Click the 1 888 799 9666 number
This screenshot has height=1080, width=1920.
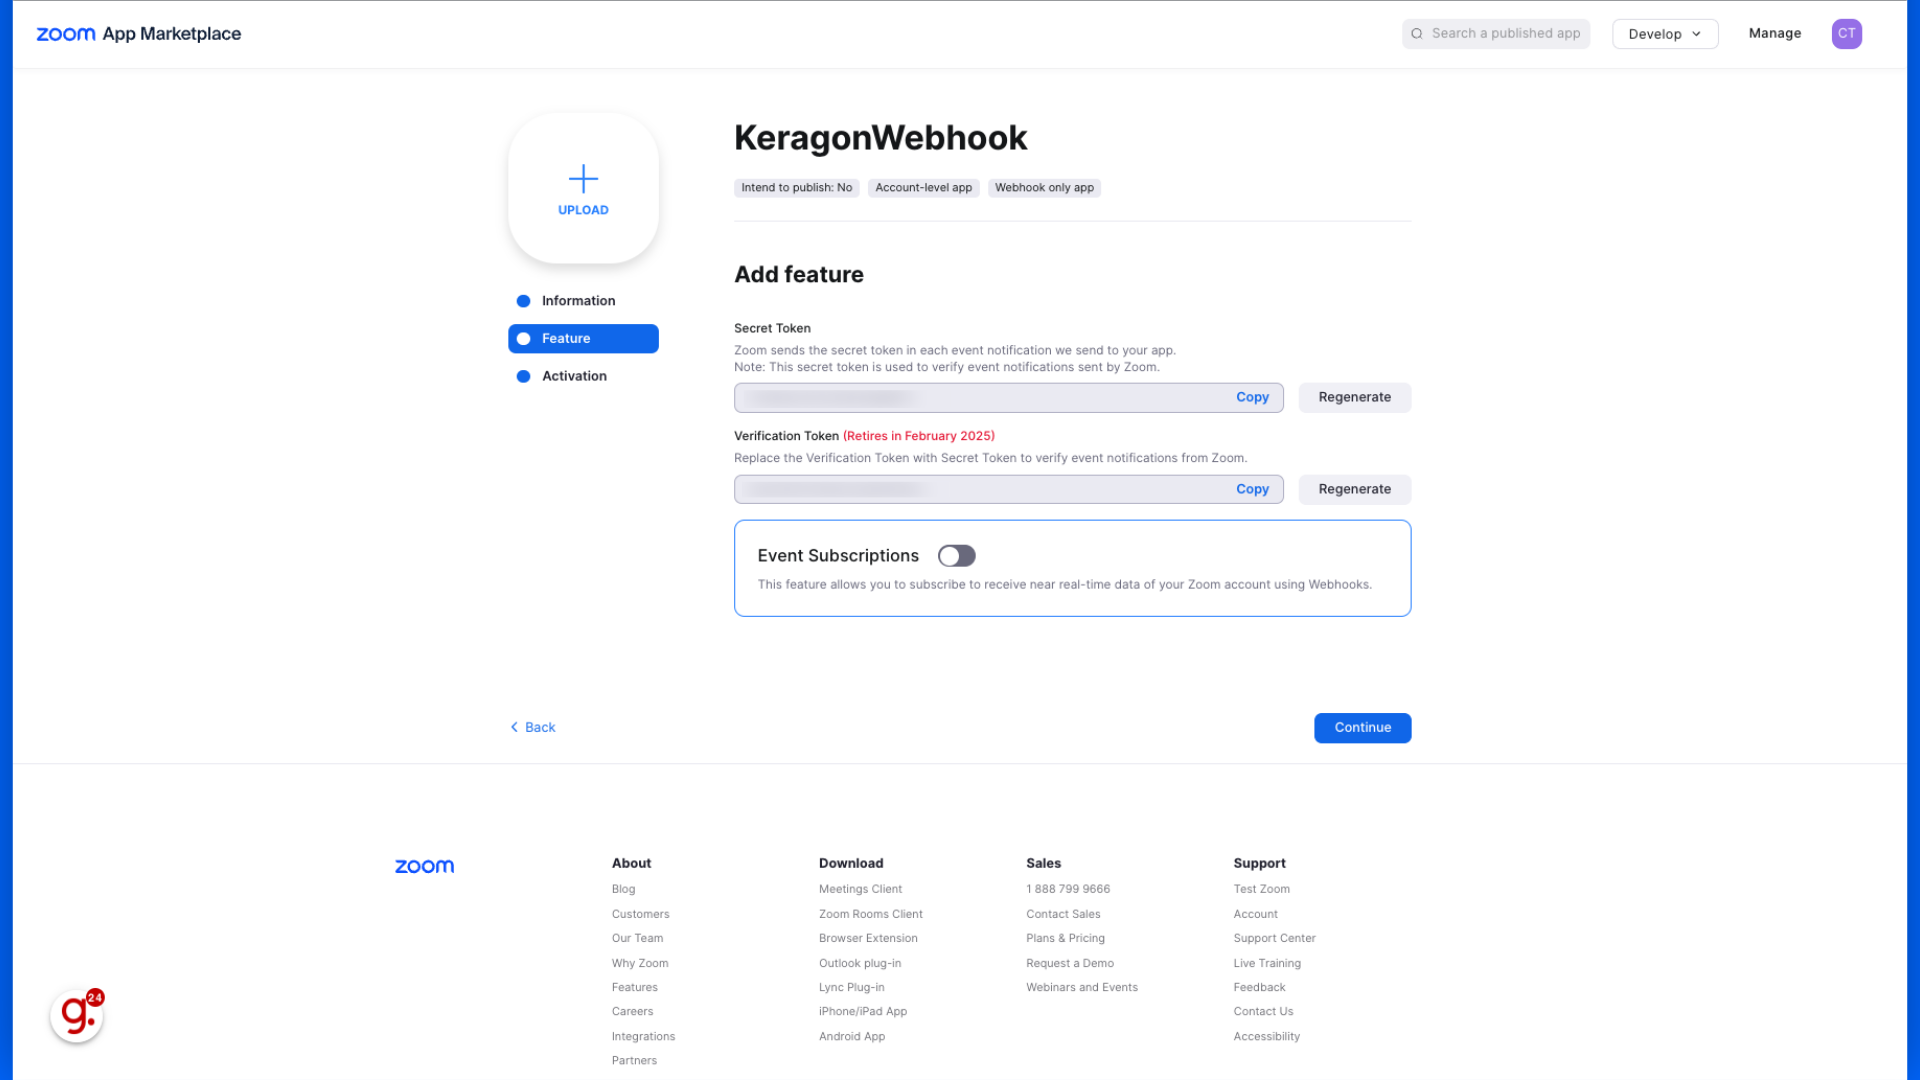tap(1068, 889)
